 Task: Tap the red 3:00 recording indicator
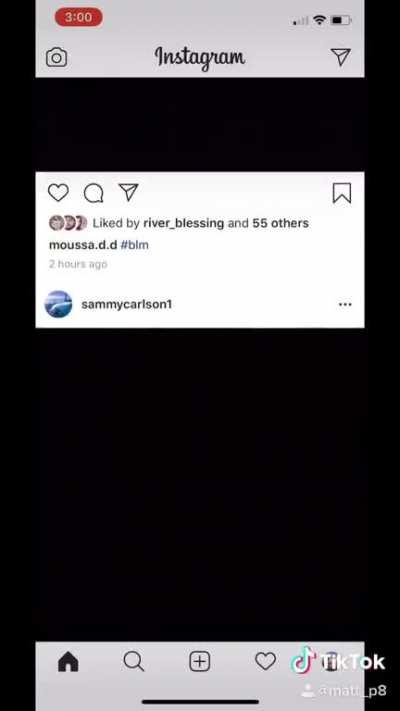tap(79, 17)
